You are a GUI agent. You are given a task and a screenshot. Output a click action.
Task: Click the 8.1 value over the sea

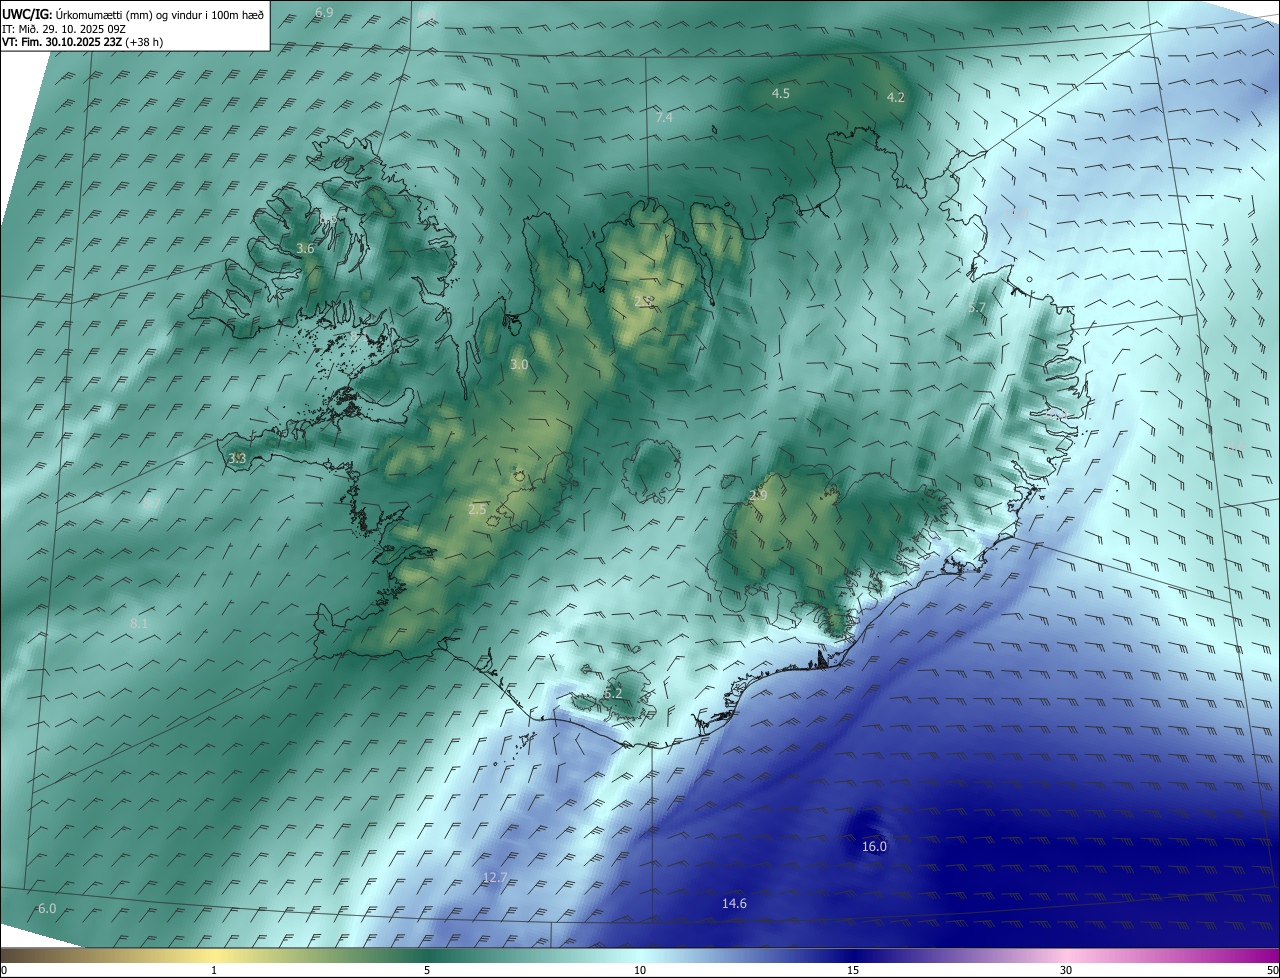coord(139,624)
